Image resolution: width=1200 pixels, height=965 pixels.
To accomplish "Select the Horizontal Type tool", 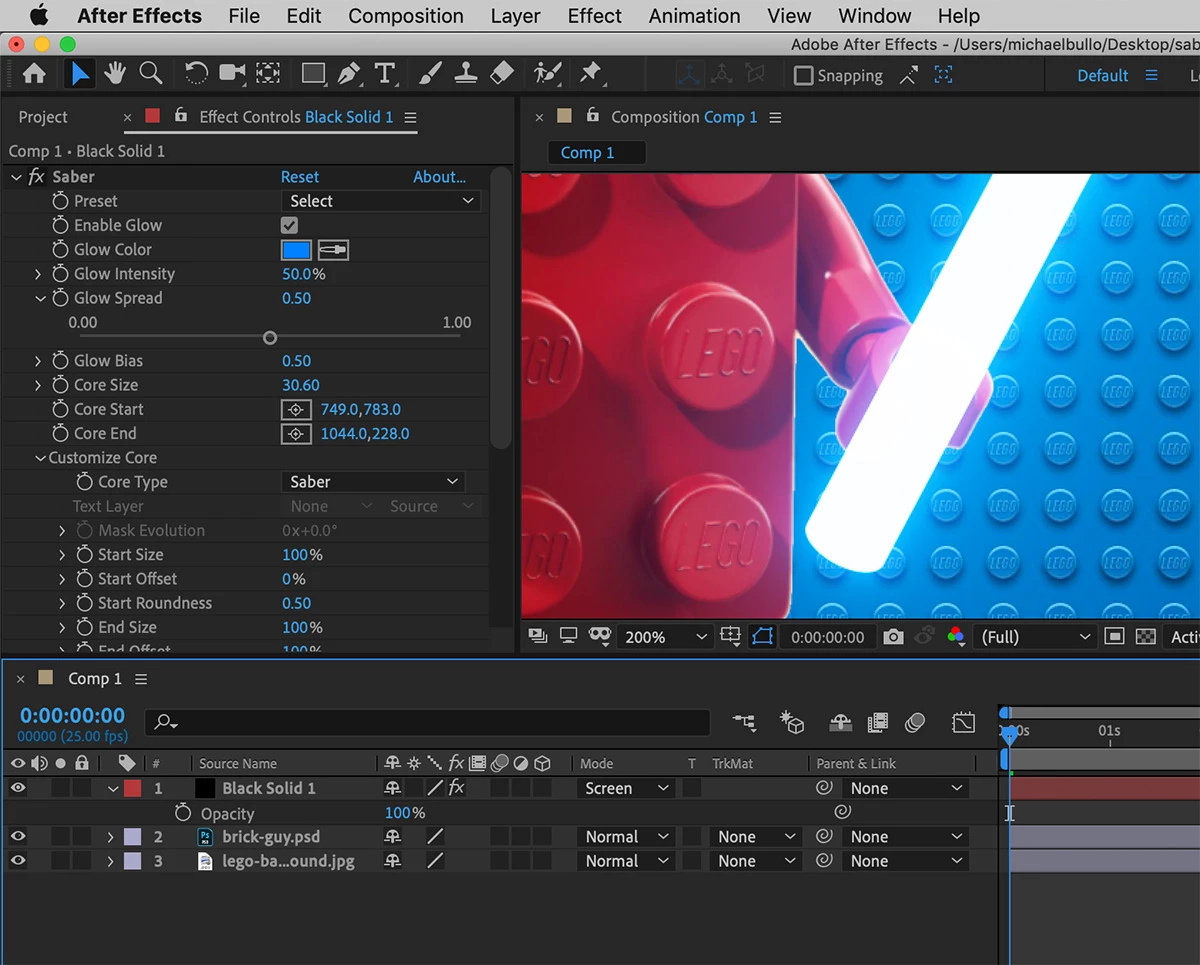I will (x=383, y=73).
